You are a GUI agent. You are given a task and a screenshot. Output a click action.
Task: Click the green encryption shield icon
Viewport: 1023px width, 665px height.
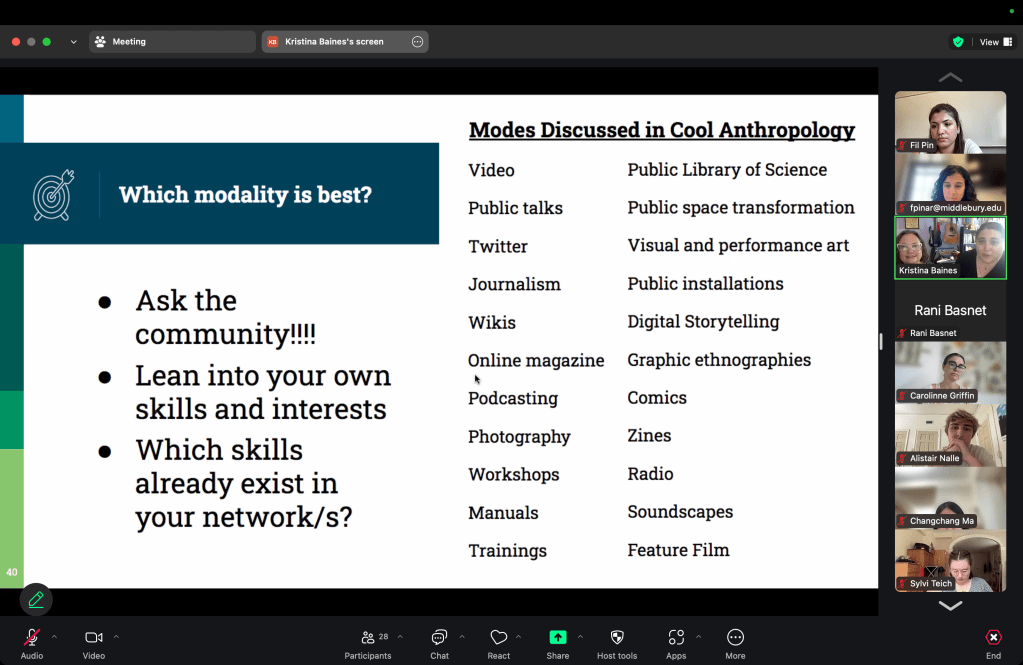coord(958,42)
